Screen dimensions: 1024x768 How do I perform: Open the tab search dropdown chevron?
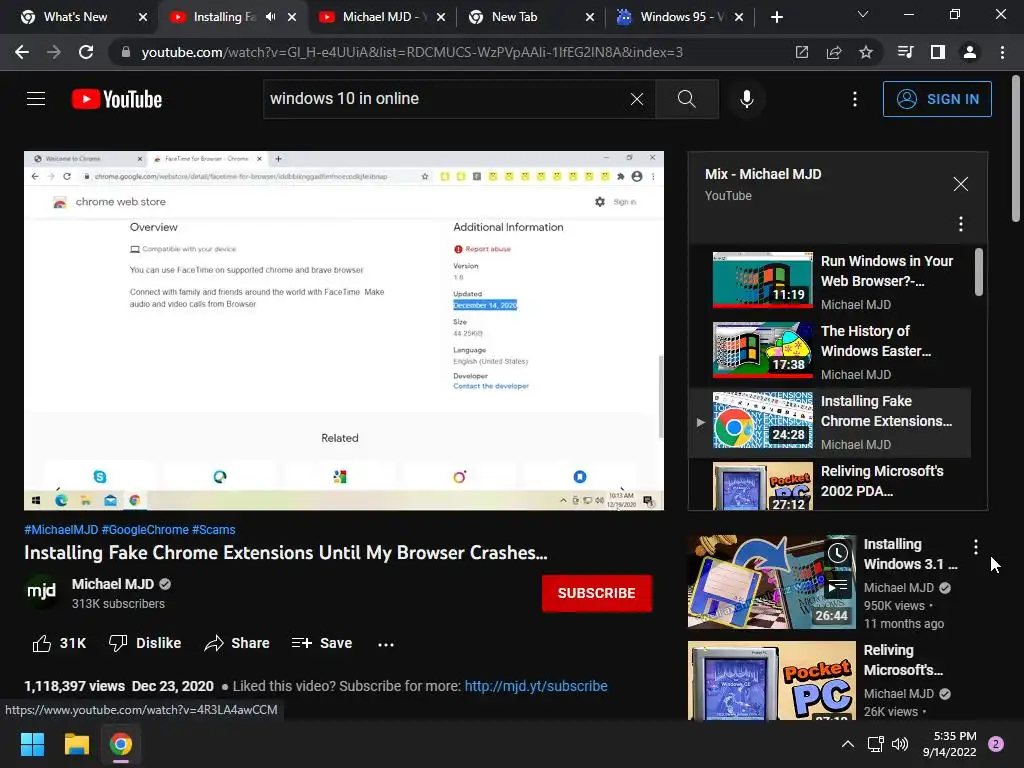click(863, 14)
